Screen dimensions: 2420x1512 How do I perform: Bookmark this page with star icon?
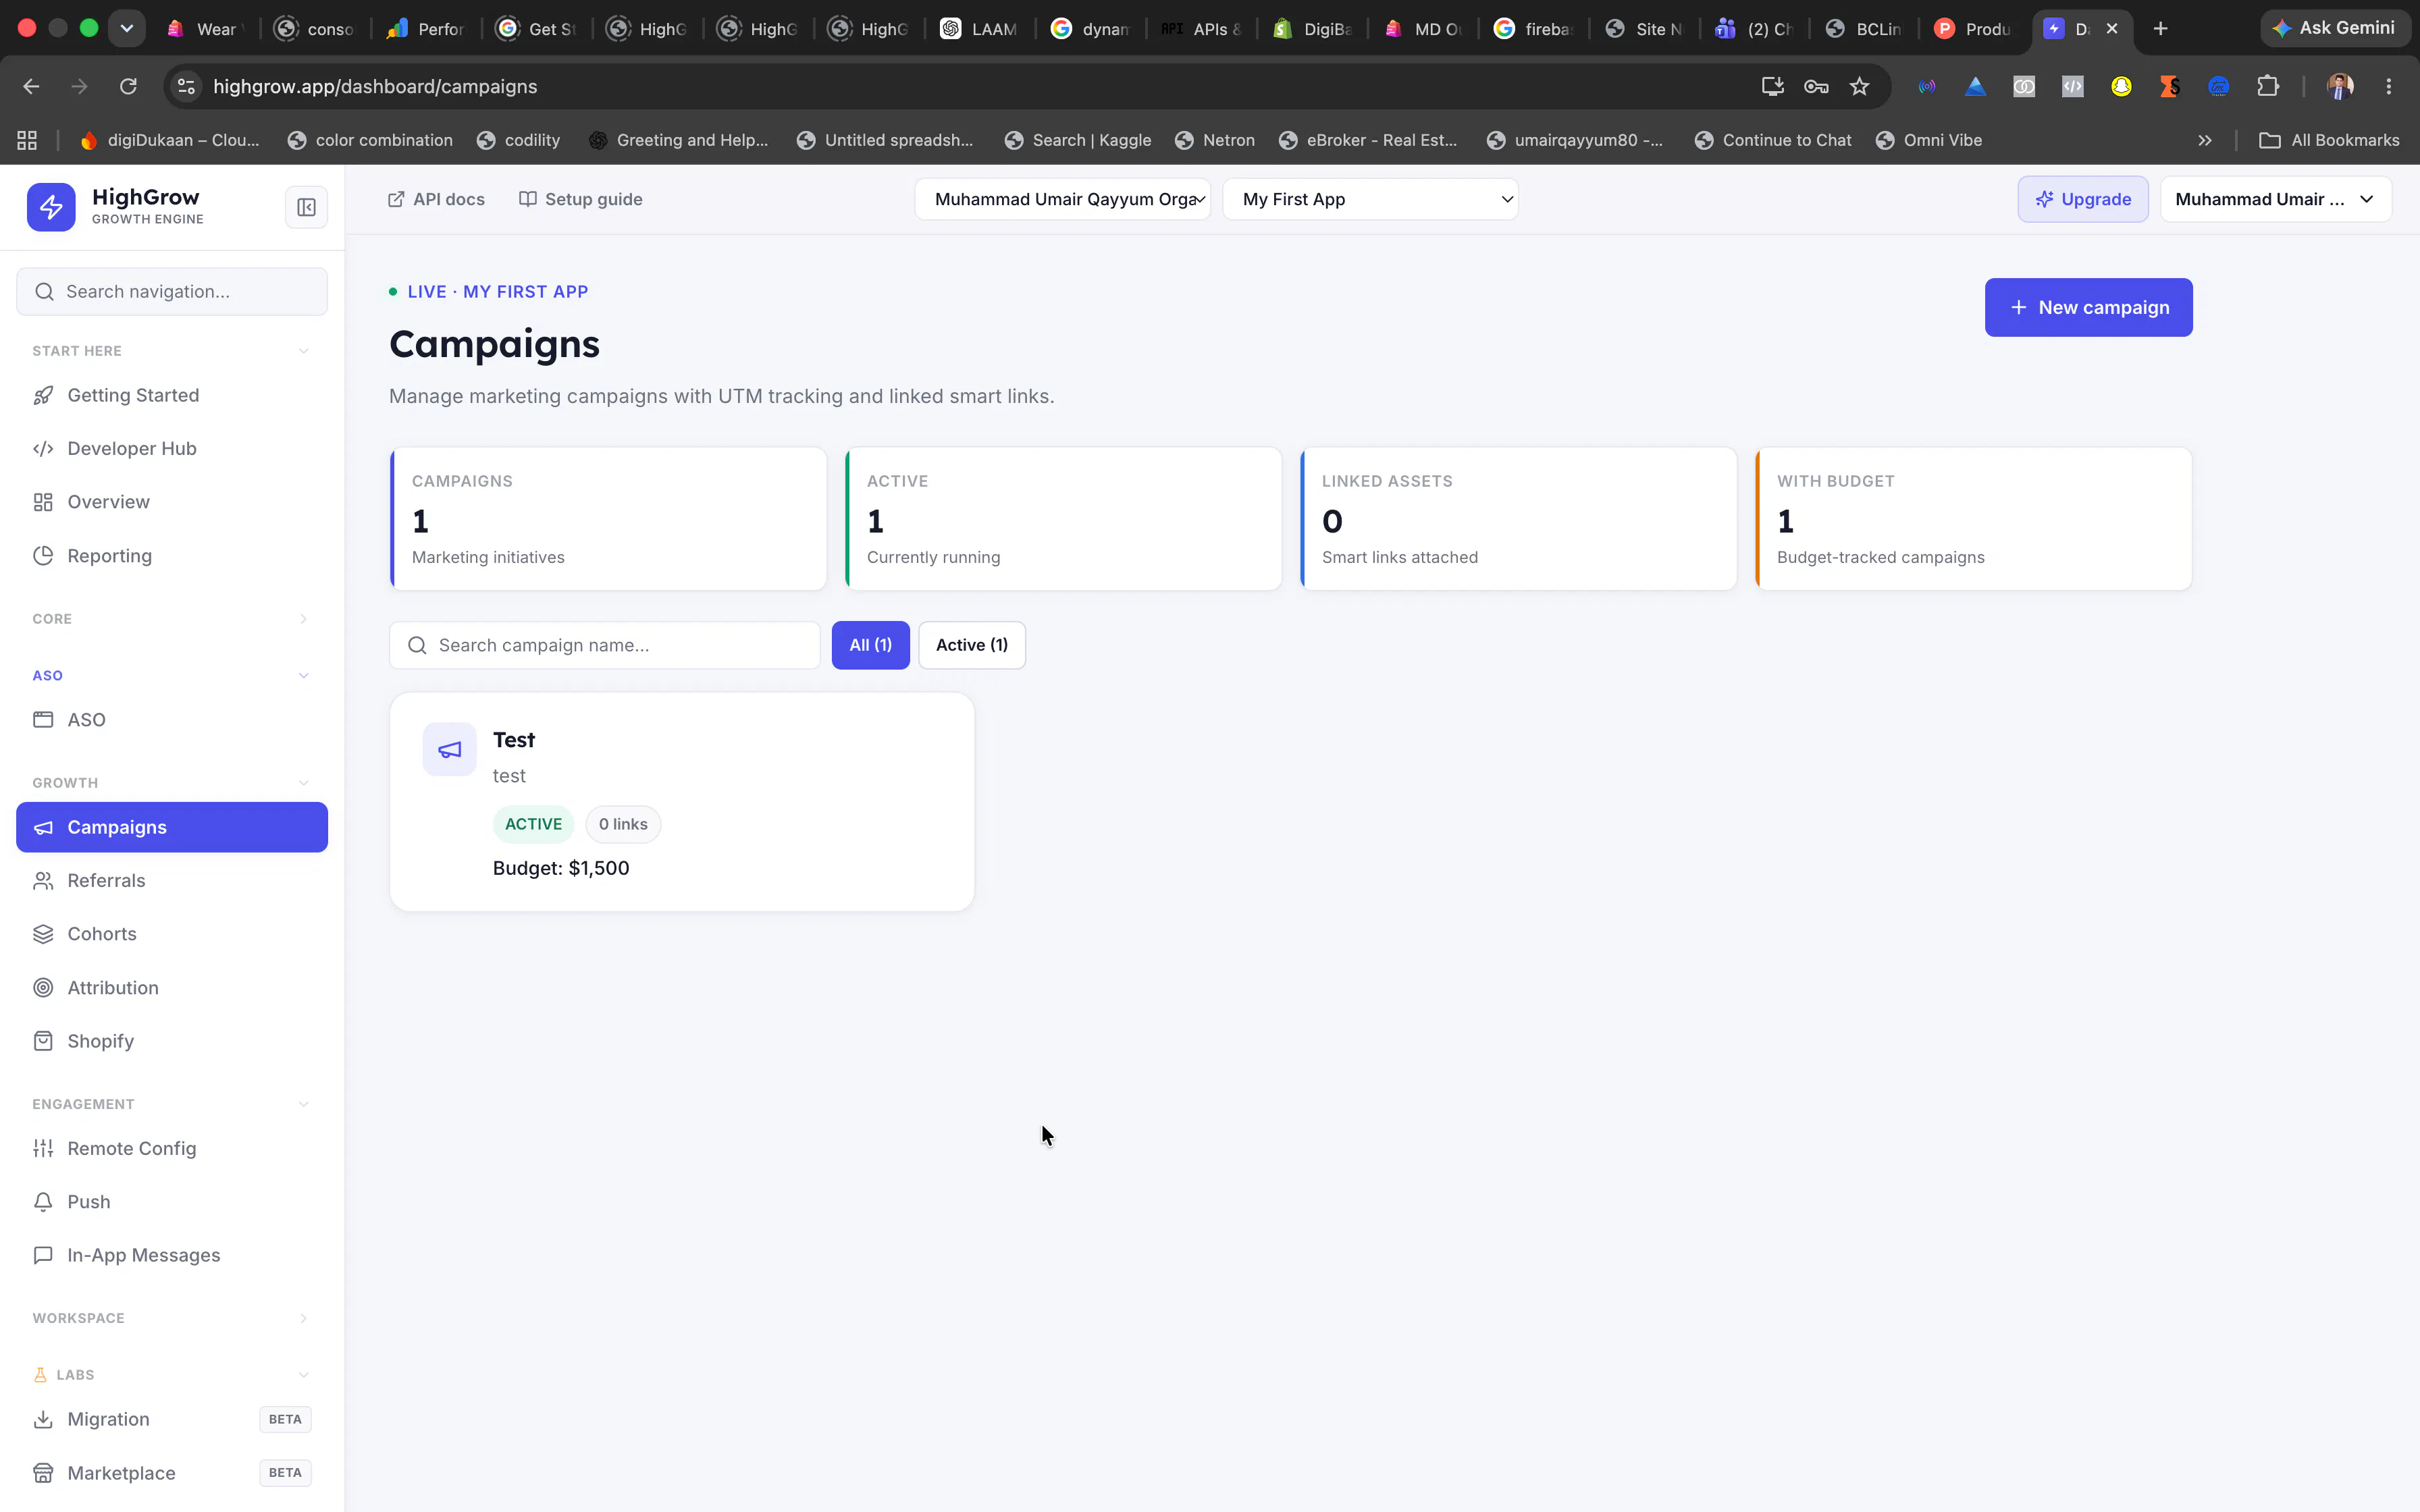(1859, 86)
